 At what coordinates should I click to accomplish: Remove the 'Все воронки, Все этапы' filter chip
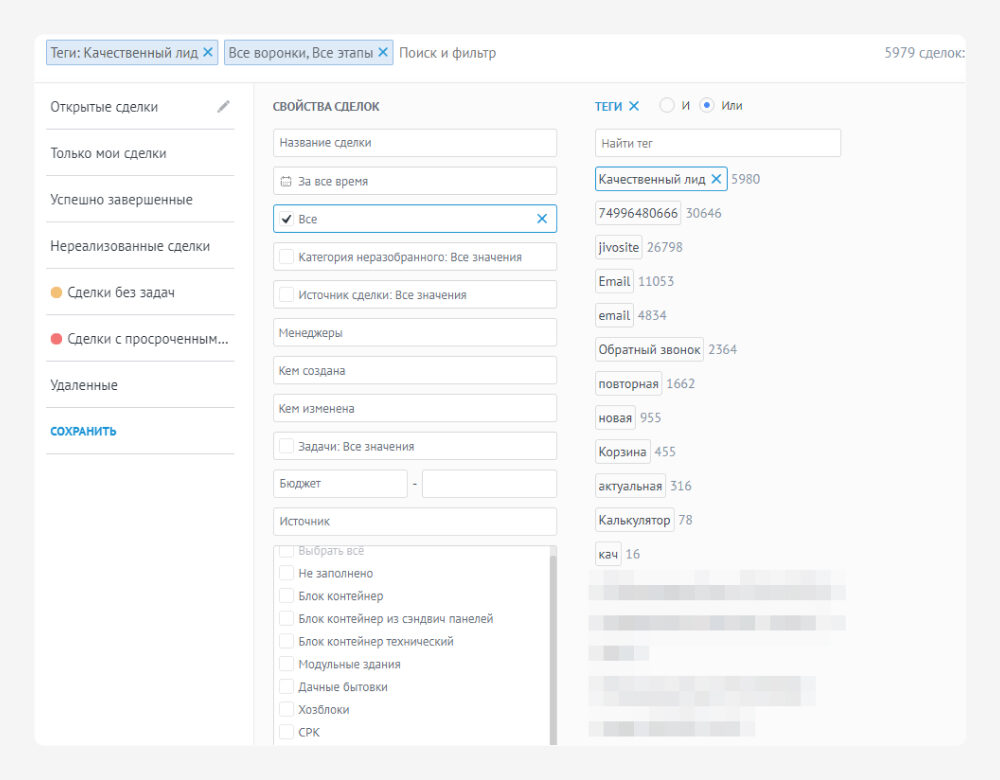(383, 53)
